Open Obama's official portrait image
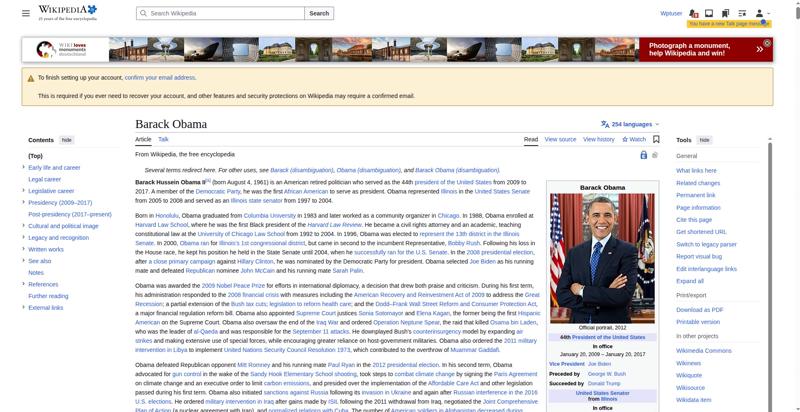 click(602, 258)
